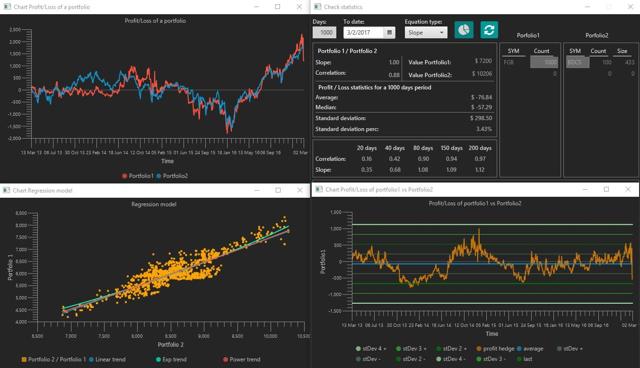Click the Median value $ -57.29
640x368 pixels.
[481, 107]
